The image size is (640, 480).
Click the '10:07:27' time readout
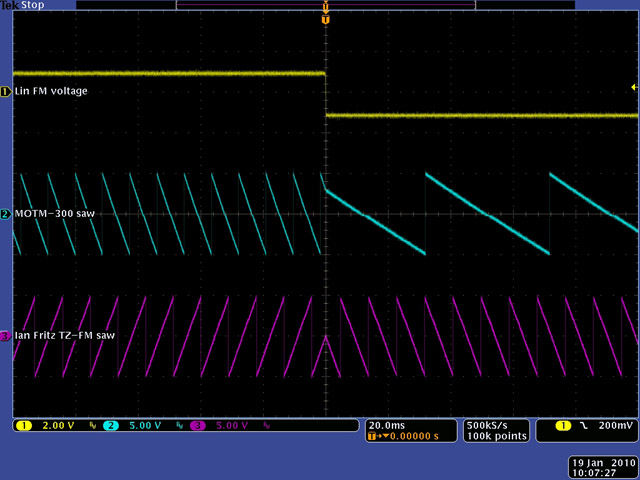click(x=594, y=473)
